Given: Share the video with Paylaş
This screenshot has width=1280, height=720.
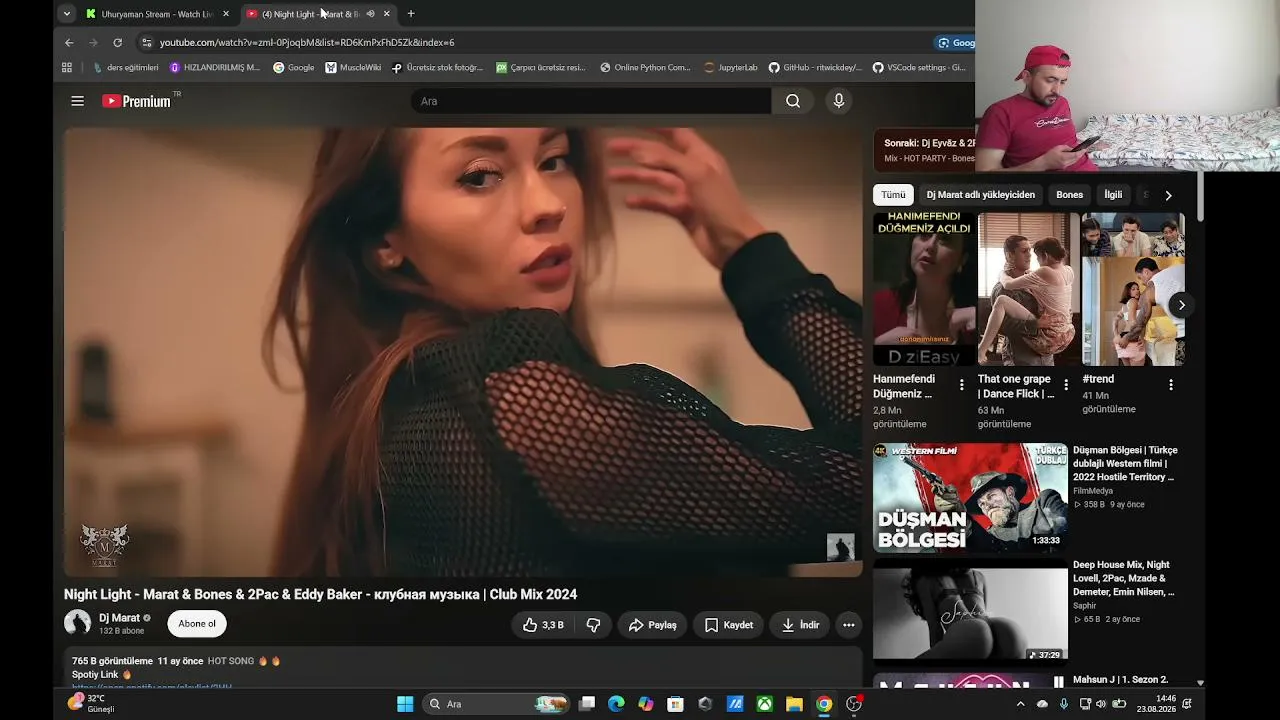Looking at the screenshot, I should click(x=652, y=625).
